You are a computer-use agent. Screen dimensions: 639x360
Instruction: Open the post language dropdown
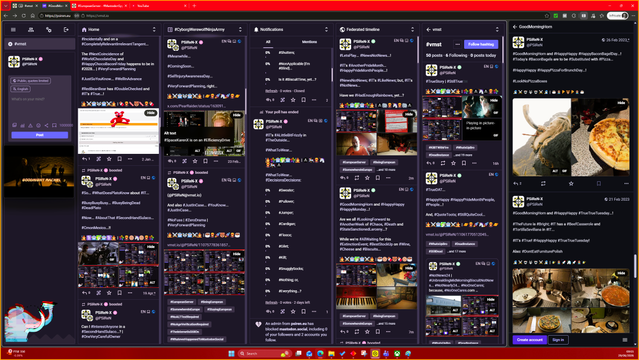tap(21, 89)
